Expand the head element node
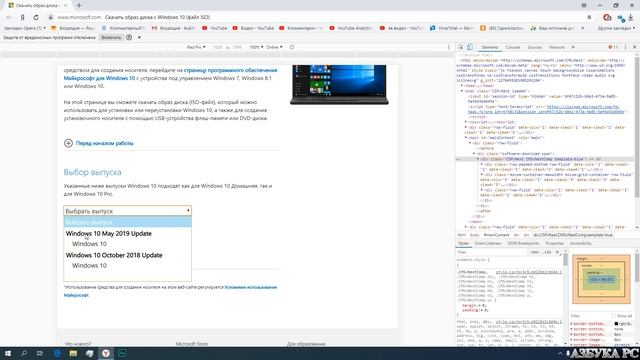The height and width of the screenshot is (360, 640). click(462, 86)
